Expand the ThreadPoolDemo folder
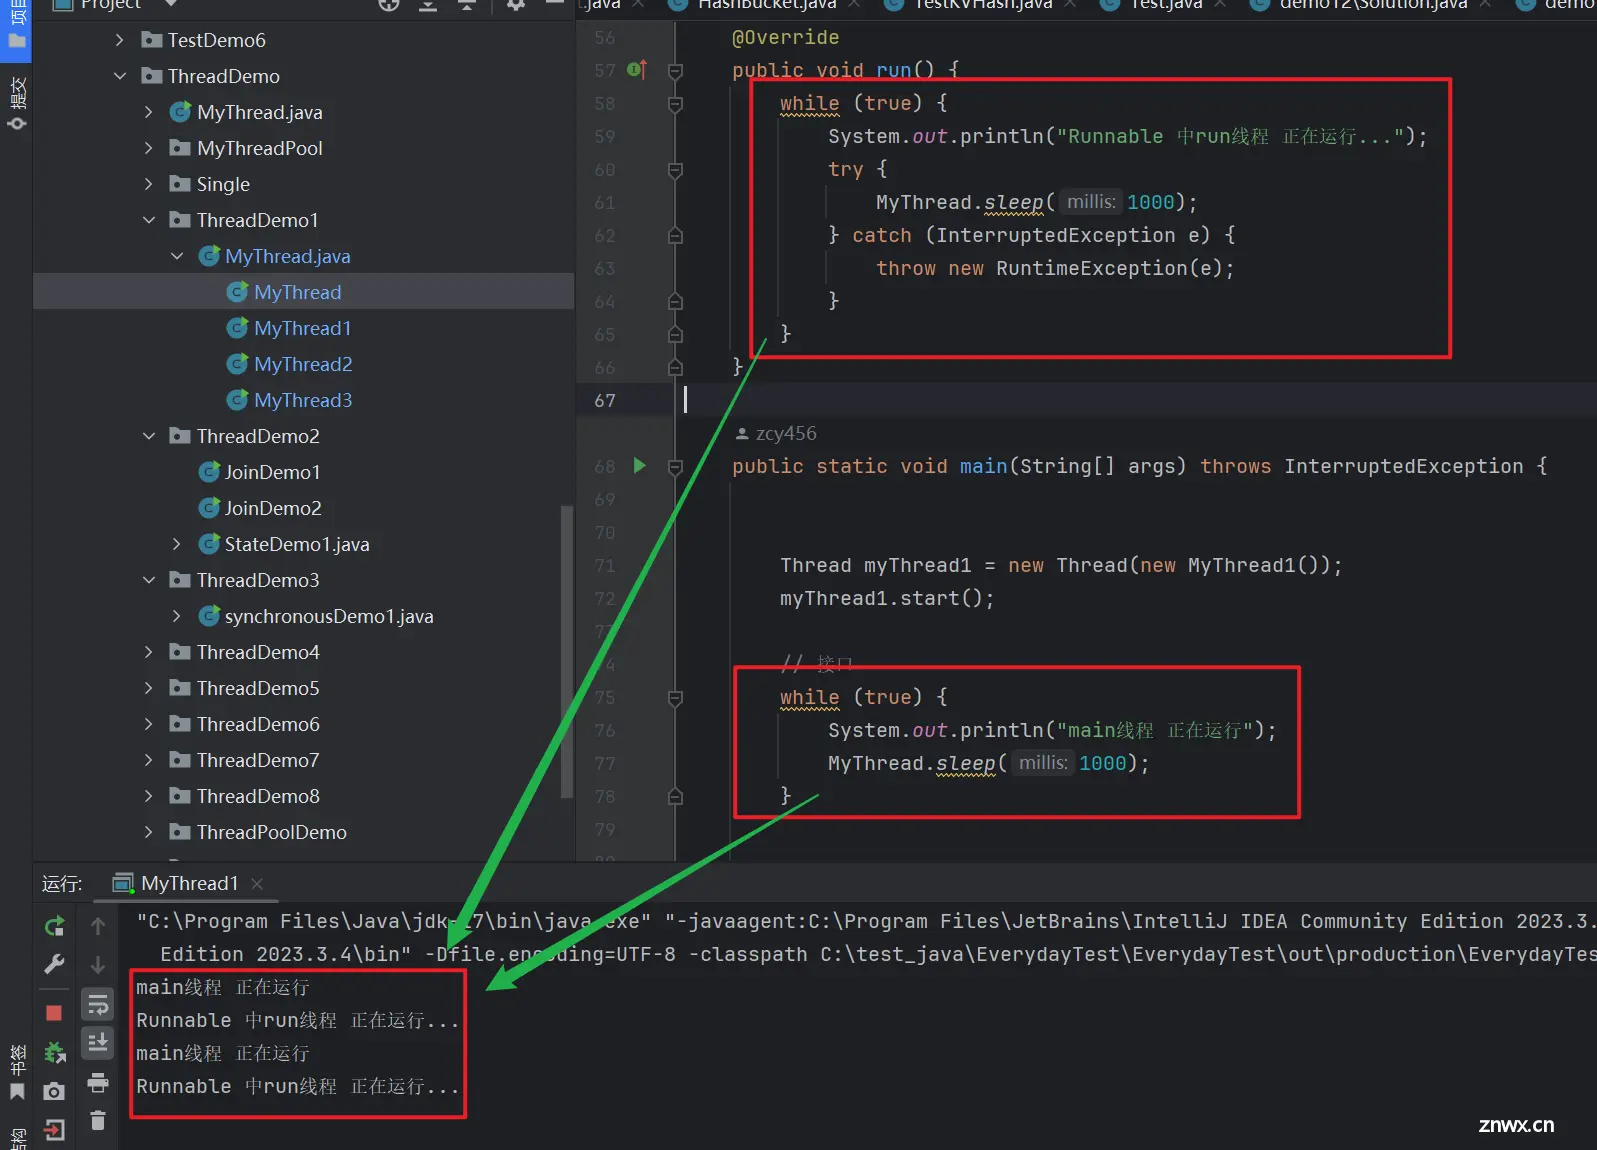 [149, 832]
